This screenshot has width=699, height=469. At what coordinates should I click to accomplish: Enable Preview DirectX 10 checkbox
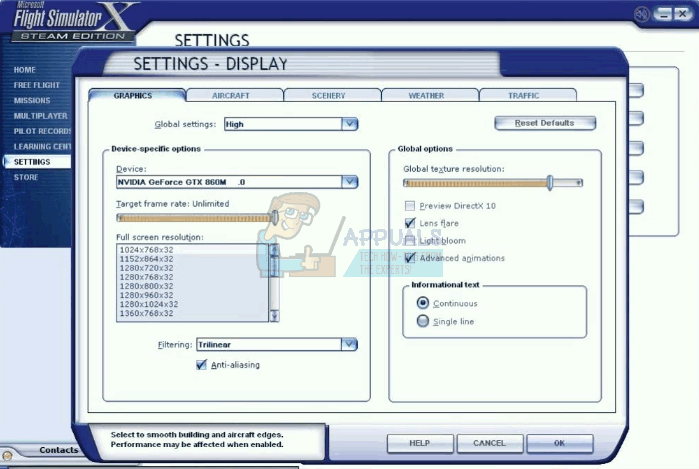(410, 206)
